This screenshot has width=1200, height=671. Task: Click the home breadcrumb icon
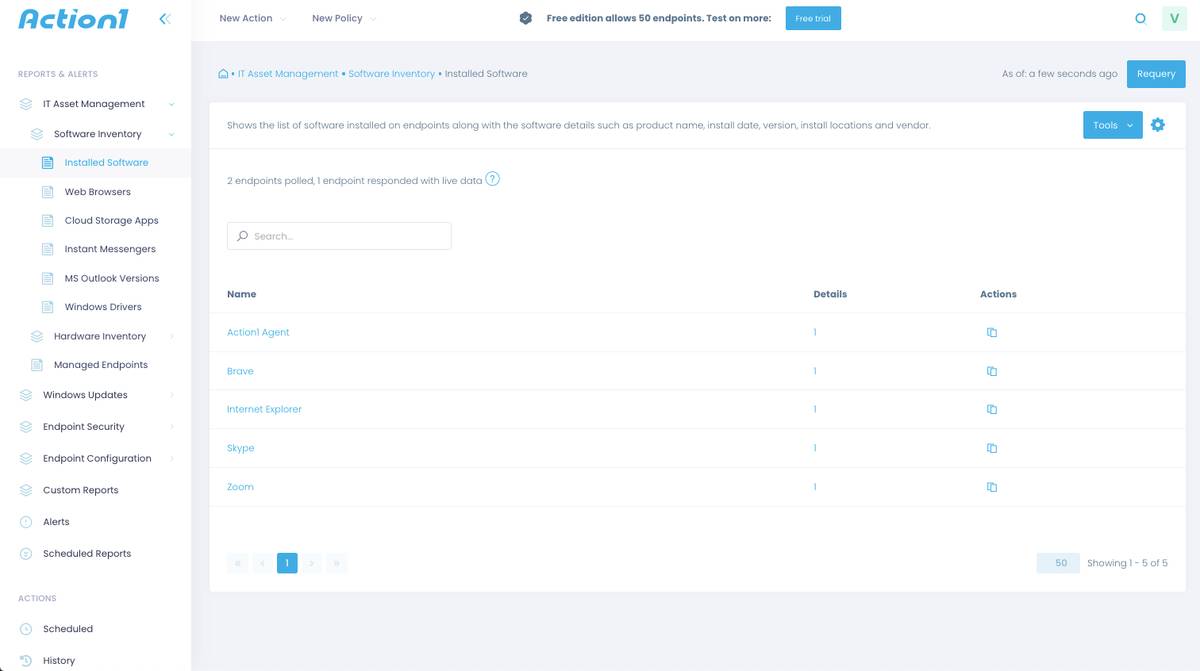coord(223,74)
